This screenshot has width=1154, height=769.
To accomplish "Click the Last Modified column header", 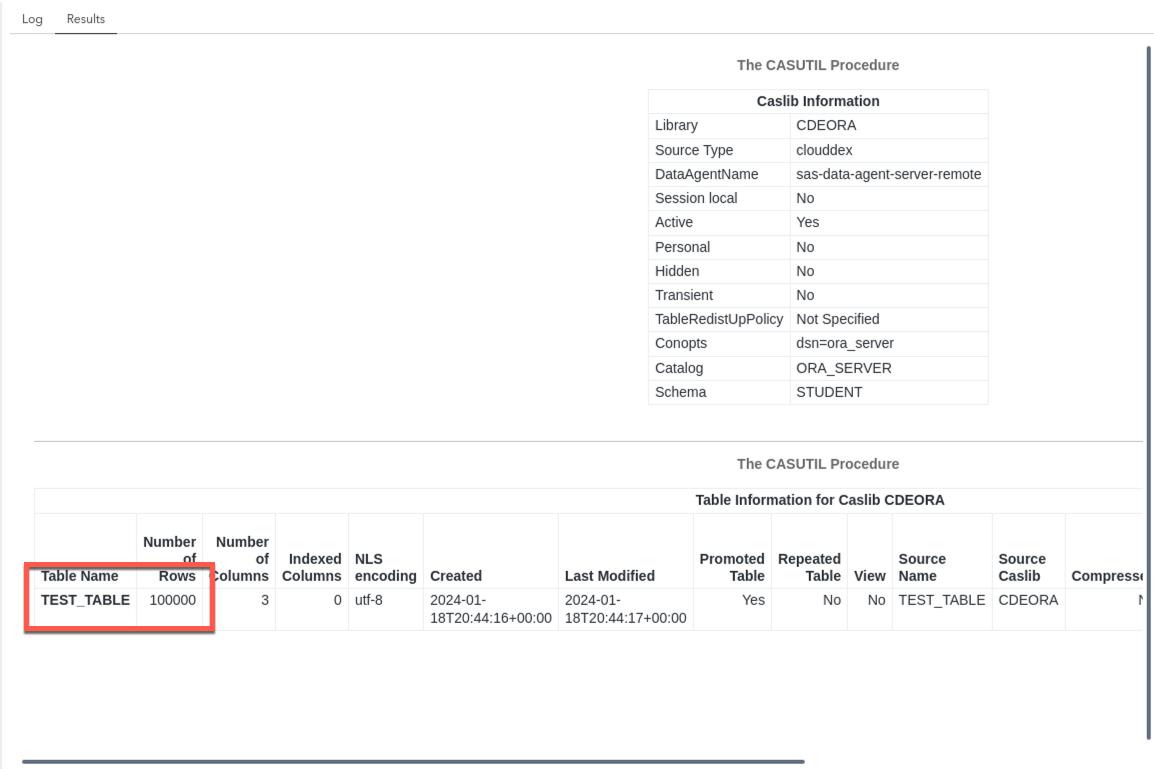I will [609, 576].
